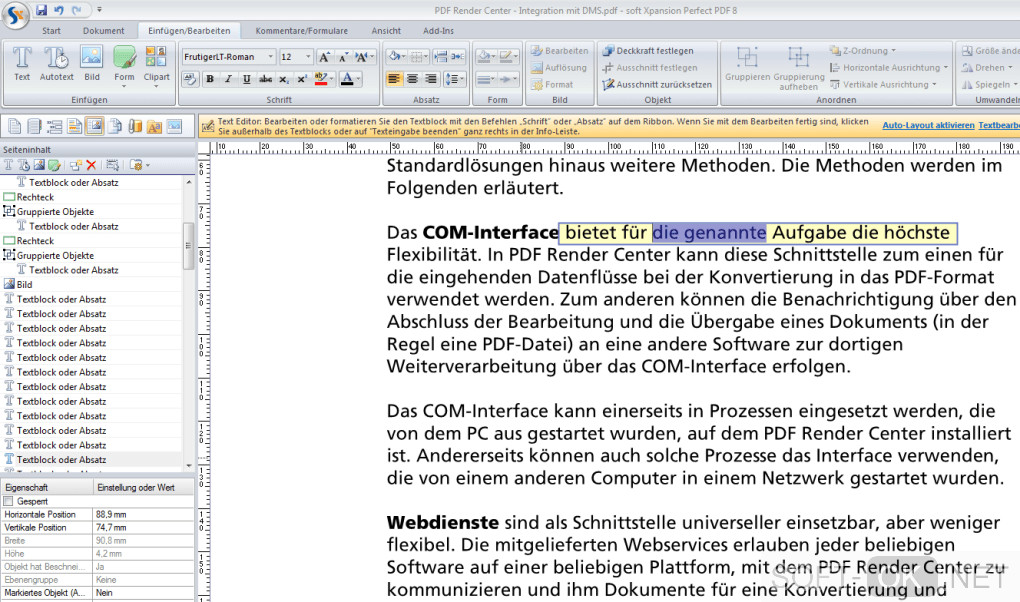The image size is (1020, 602).
Task: Redo action in quick access toolbar
Action: pyautogui.click(x=77, y=10)
